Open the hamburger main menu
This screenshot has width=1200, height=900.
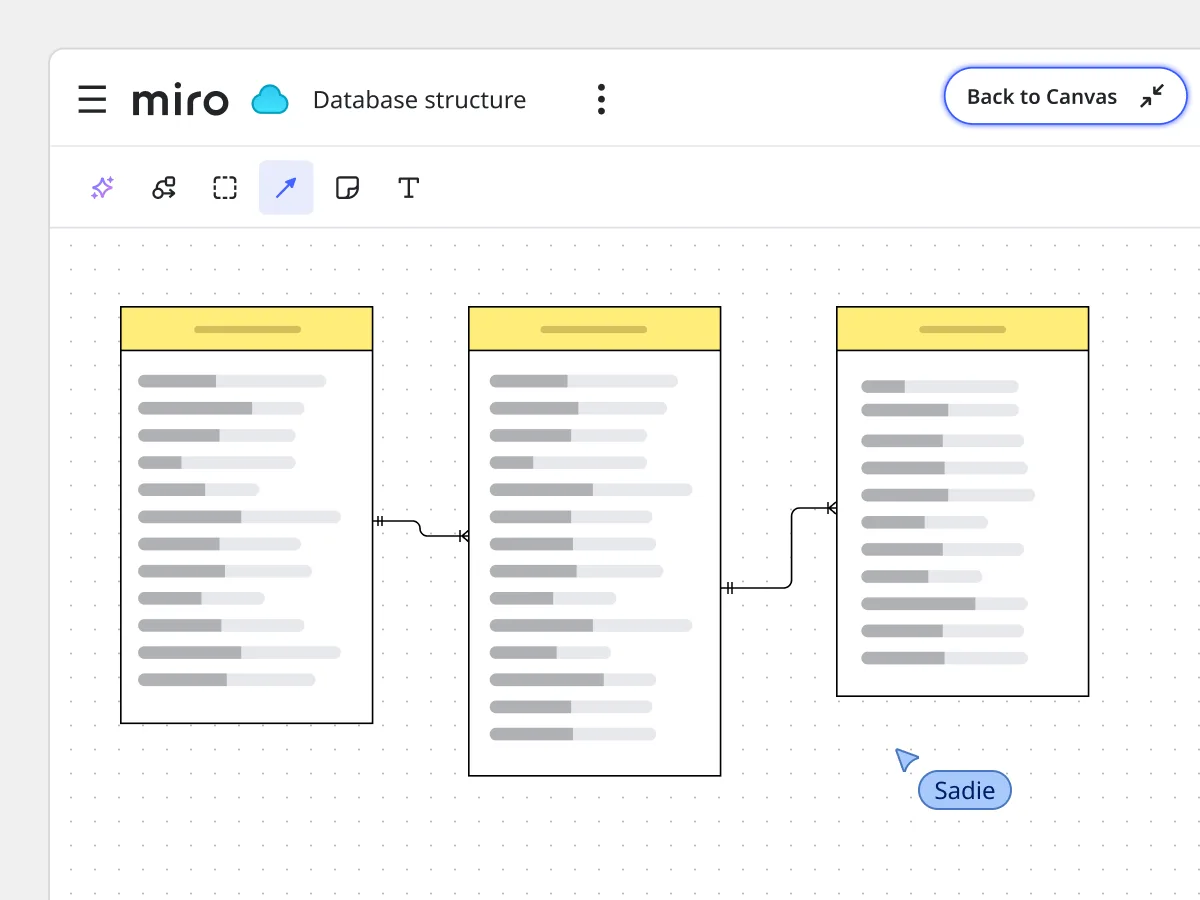92,100
